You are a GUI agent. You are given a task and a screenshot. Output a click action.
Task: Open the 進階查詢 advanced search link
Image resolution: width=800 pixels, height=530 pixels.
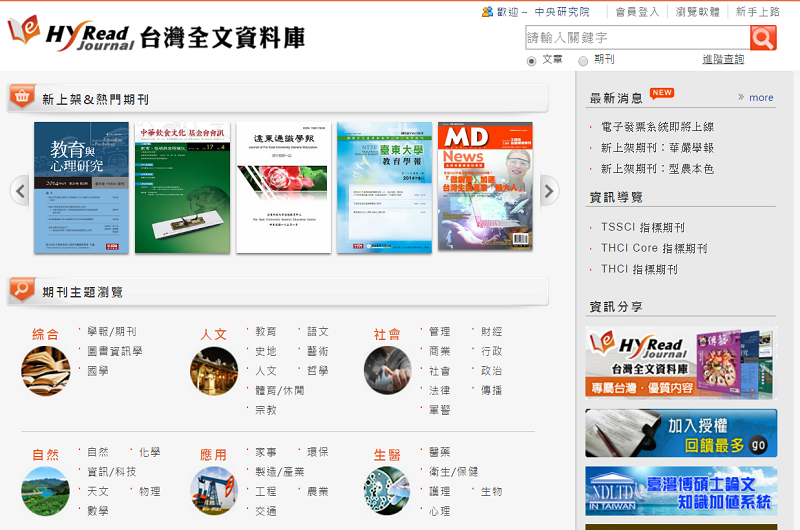(x=723, y=60)
